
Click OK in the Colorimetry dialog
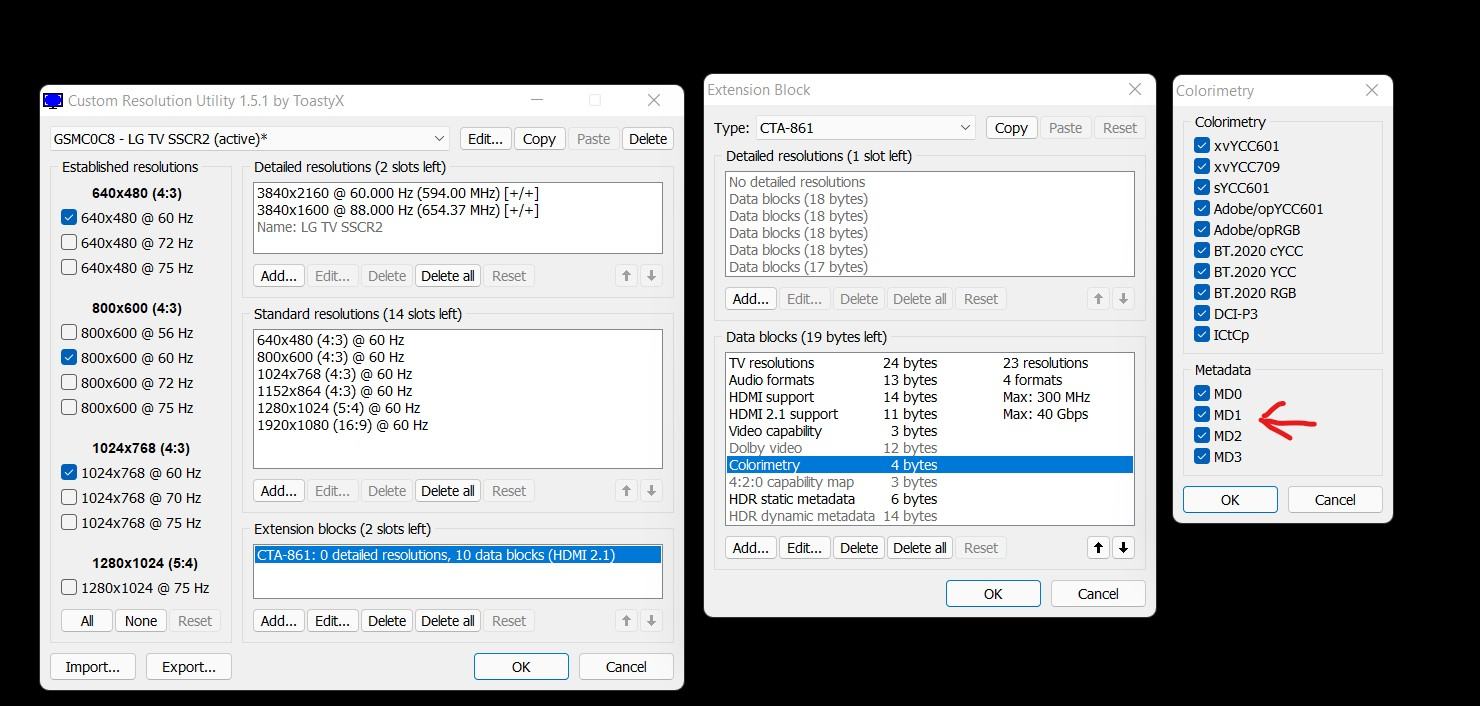click(1230, 500)
